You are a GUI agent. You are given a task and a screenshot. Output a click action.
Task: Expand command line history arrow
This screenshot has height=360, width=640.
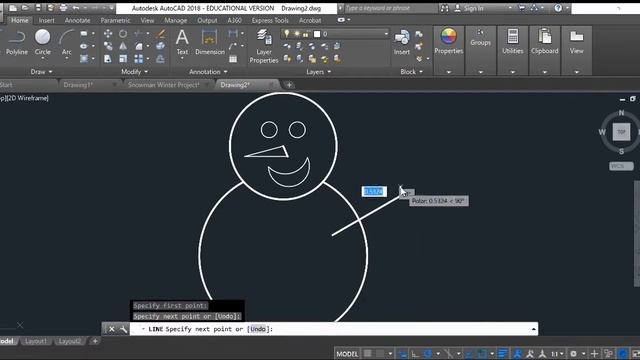coord(533,329)
